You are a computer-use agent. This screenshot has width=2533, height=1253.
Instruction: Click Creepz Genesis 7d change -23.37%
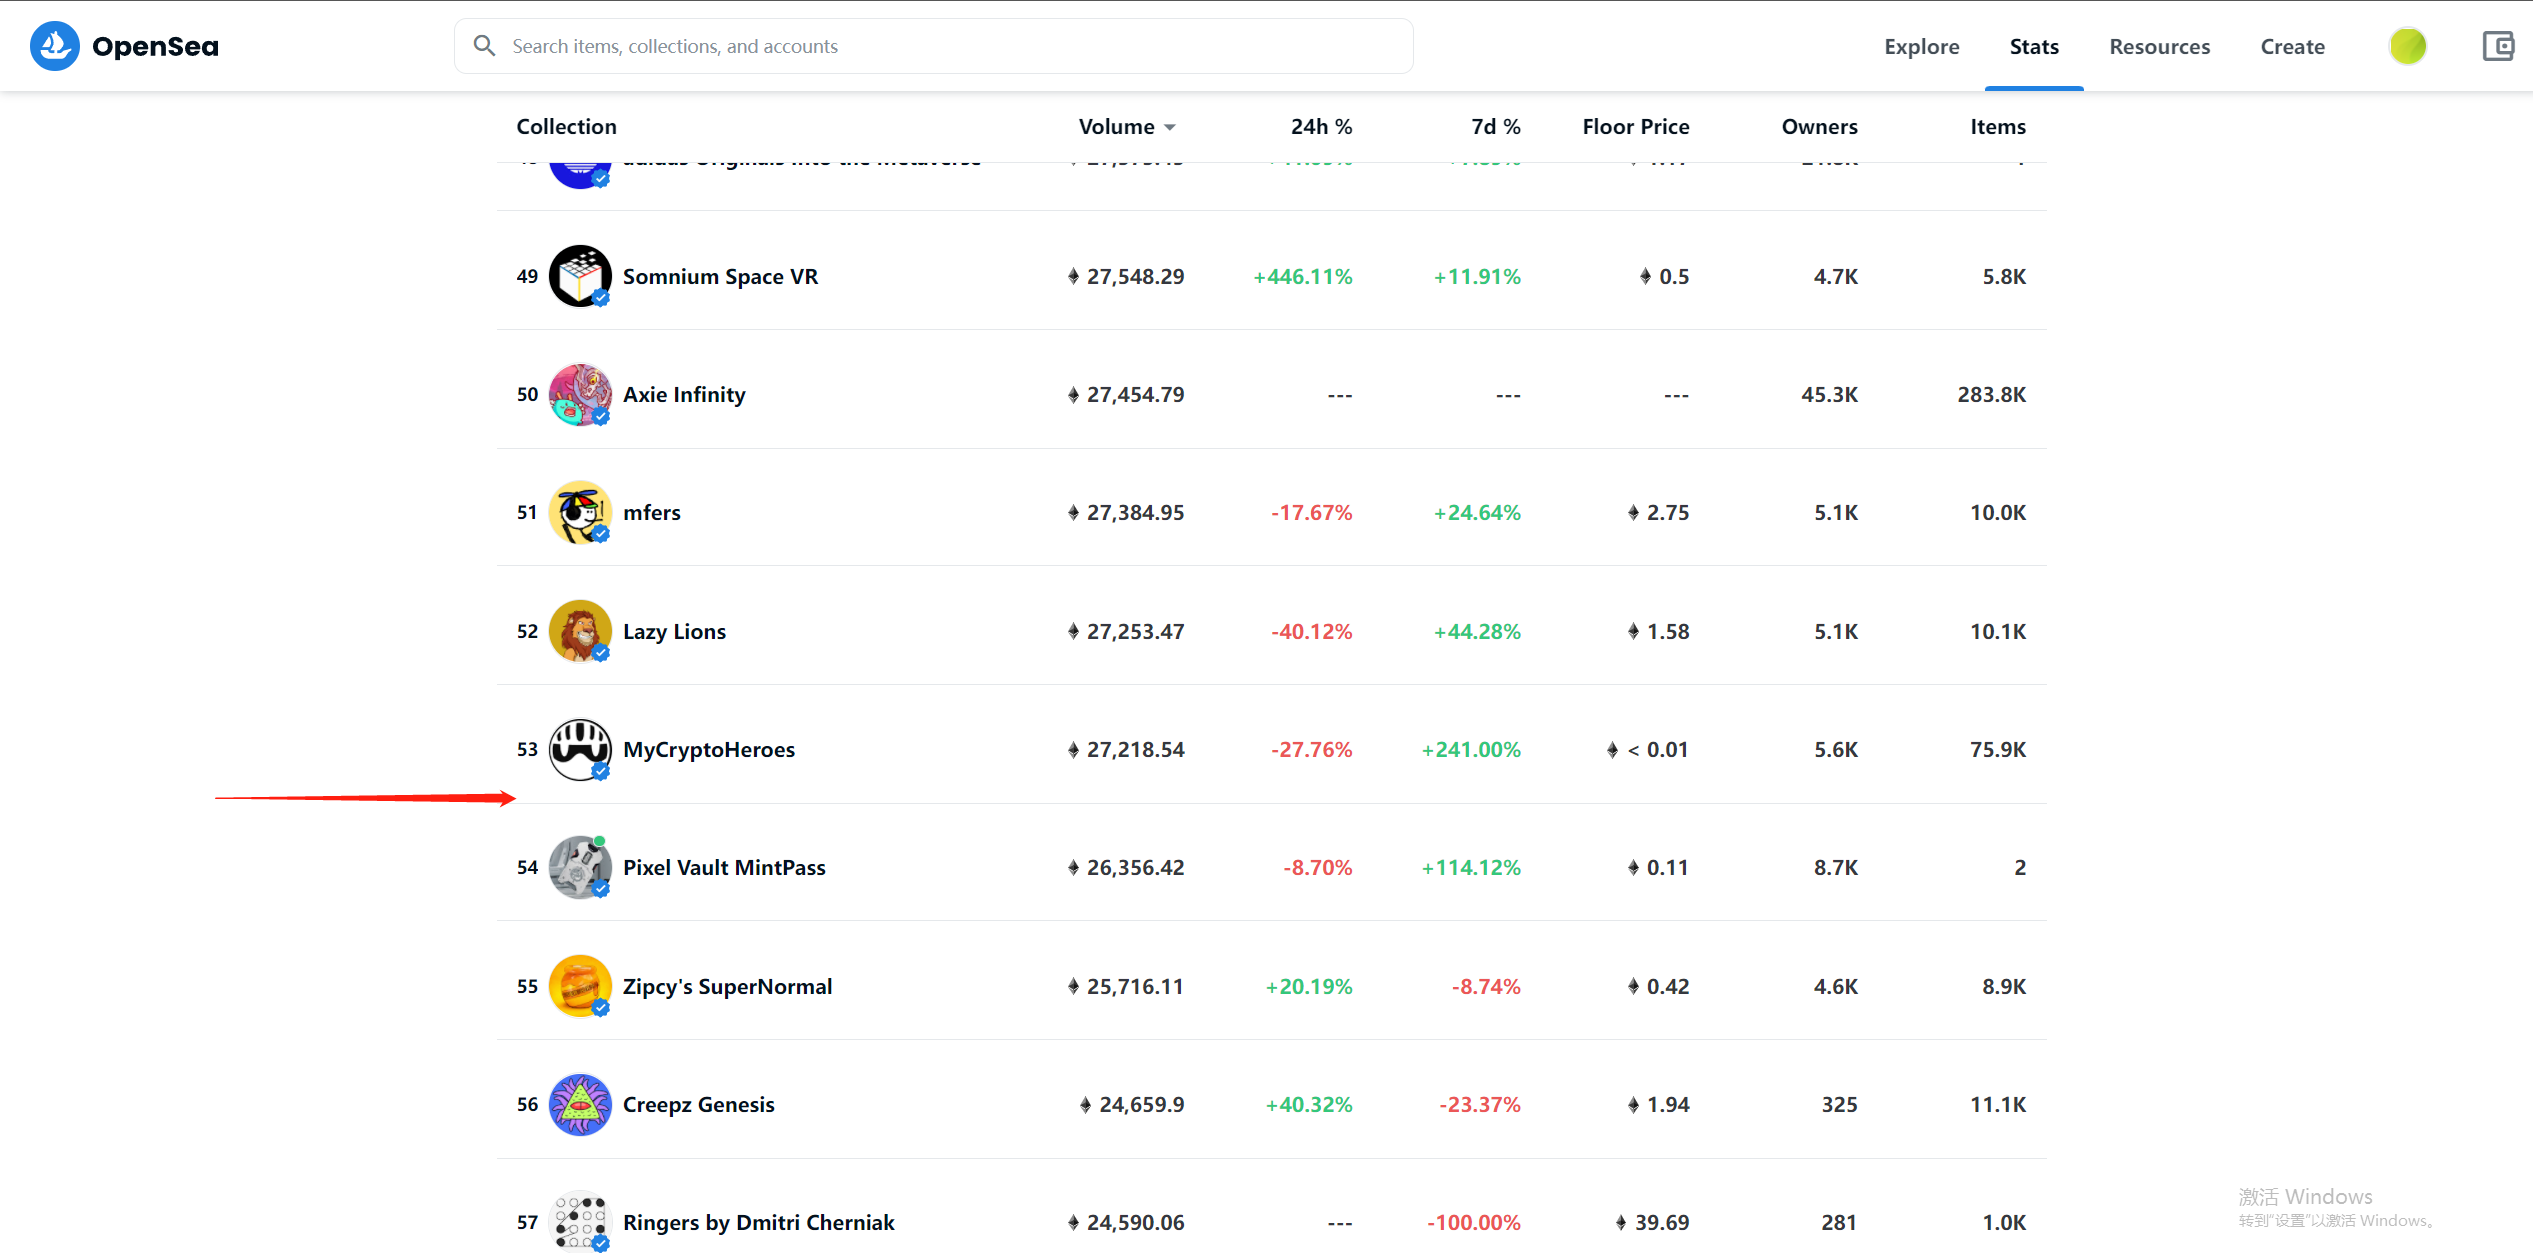1479,1104
